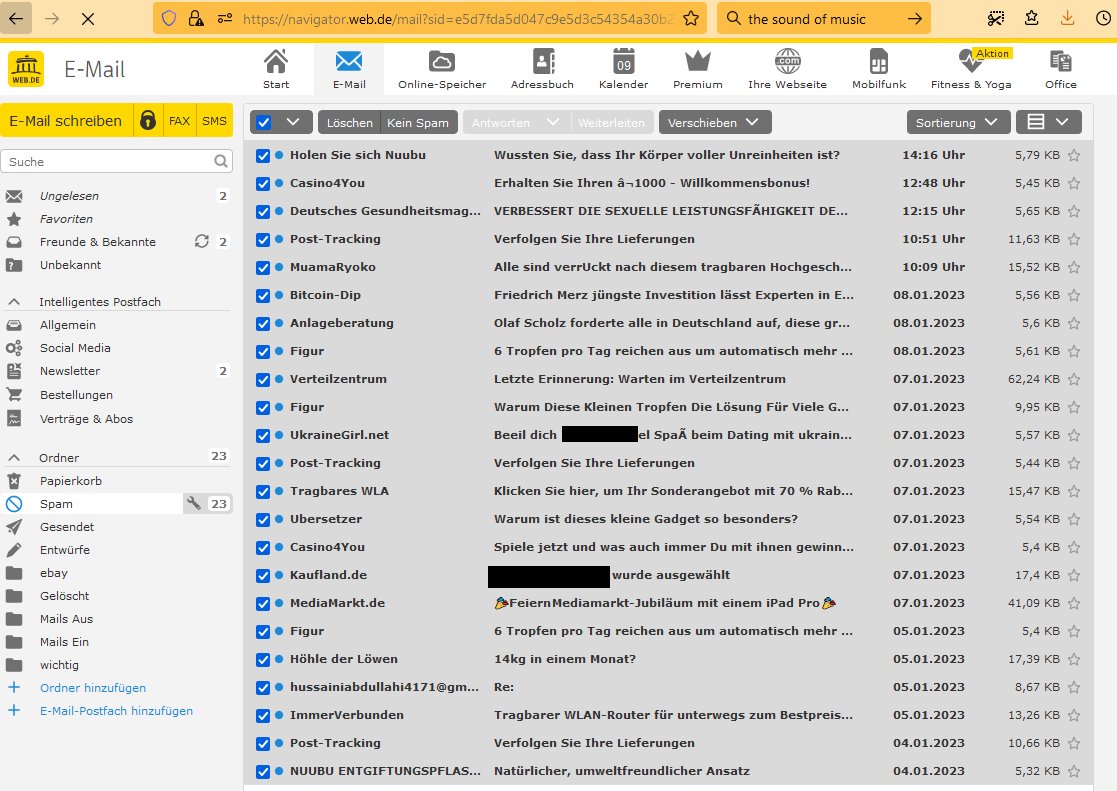Open the ebay folder

[53, 573]
